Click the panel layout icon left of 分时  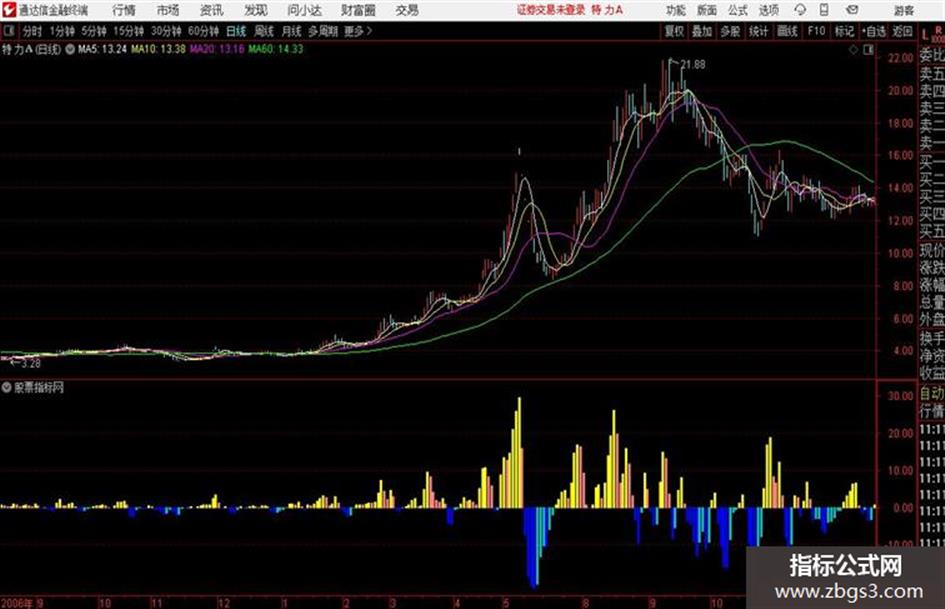(x=9, y=31)
